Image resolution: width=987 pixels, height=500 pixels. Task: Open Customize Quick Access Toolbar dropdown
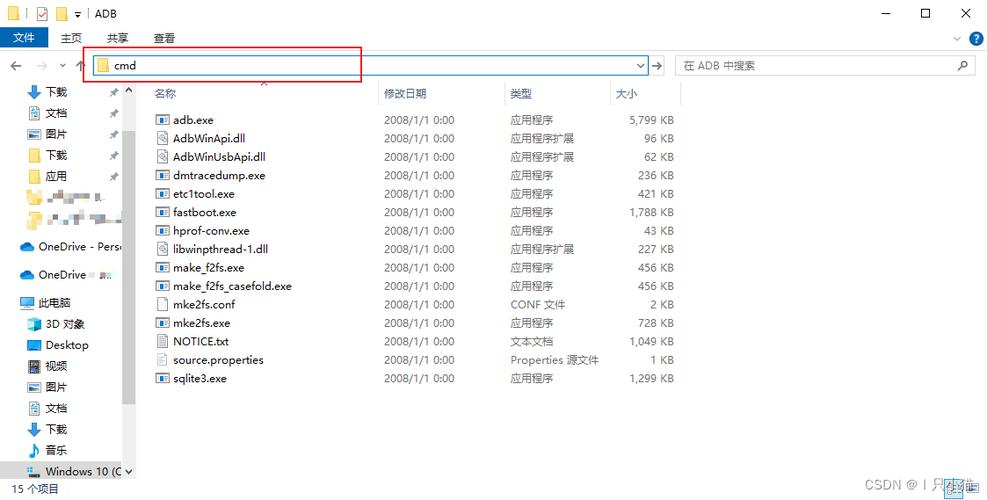click(77, 14)
